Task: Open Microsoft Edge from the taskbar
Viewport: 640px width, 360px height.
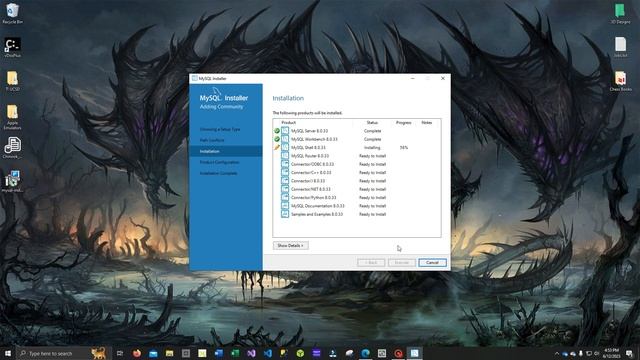Action: (365, 353)
